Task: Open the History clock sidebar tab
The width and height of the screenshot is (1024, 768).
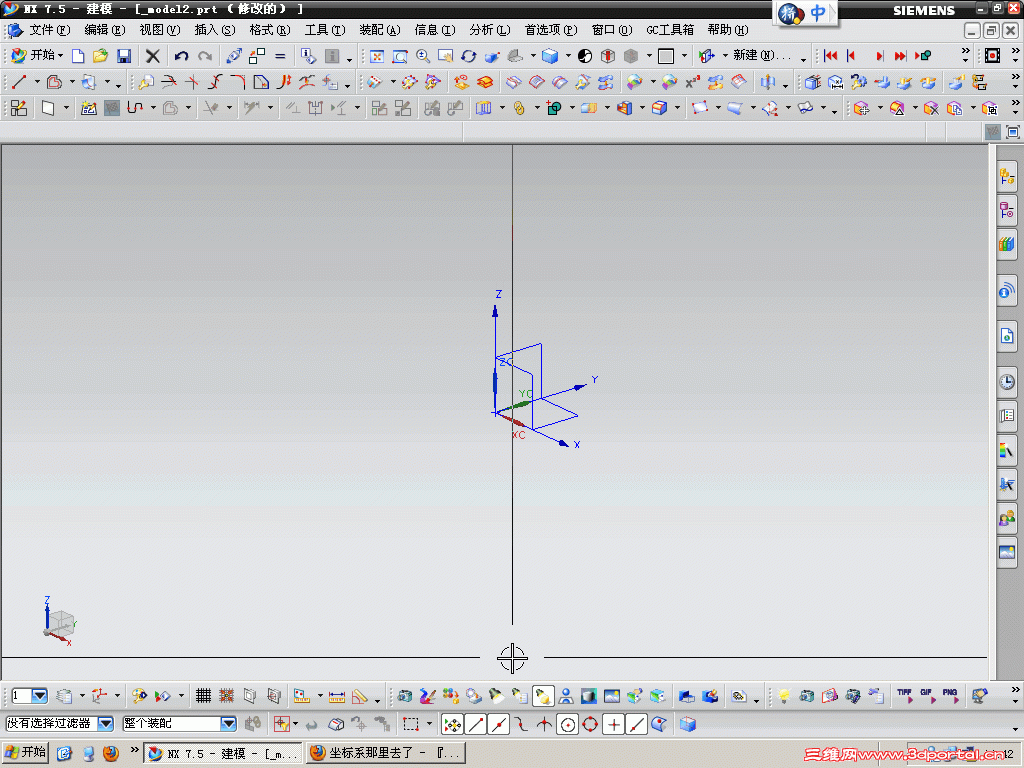Action: click(x=1006, y=382)
